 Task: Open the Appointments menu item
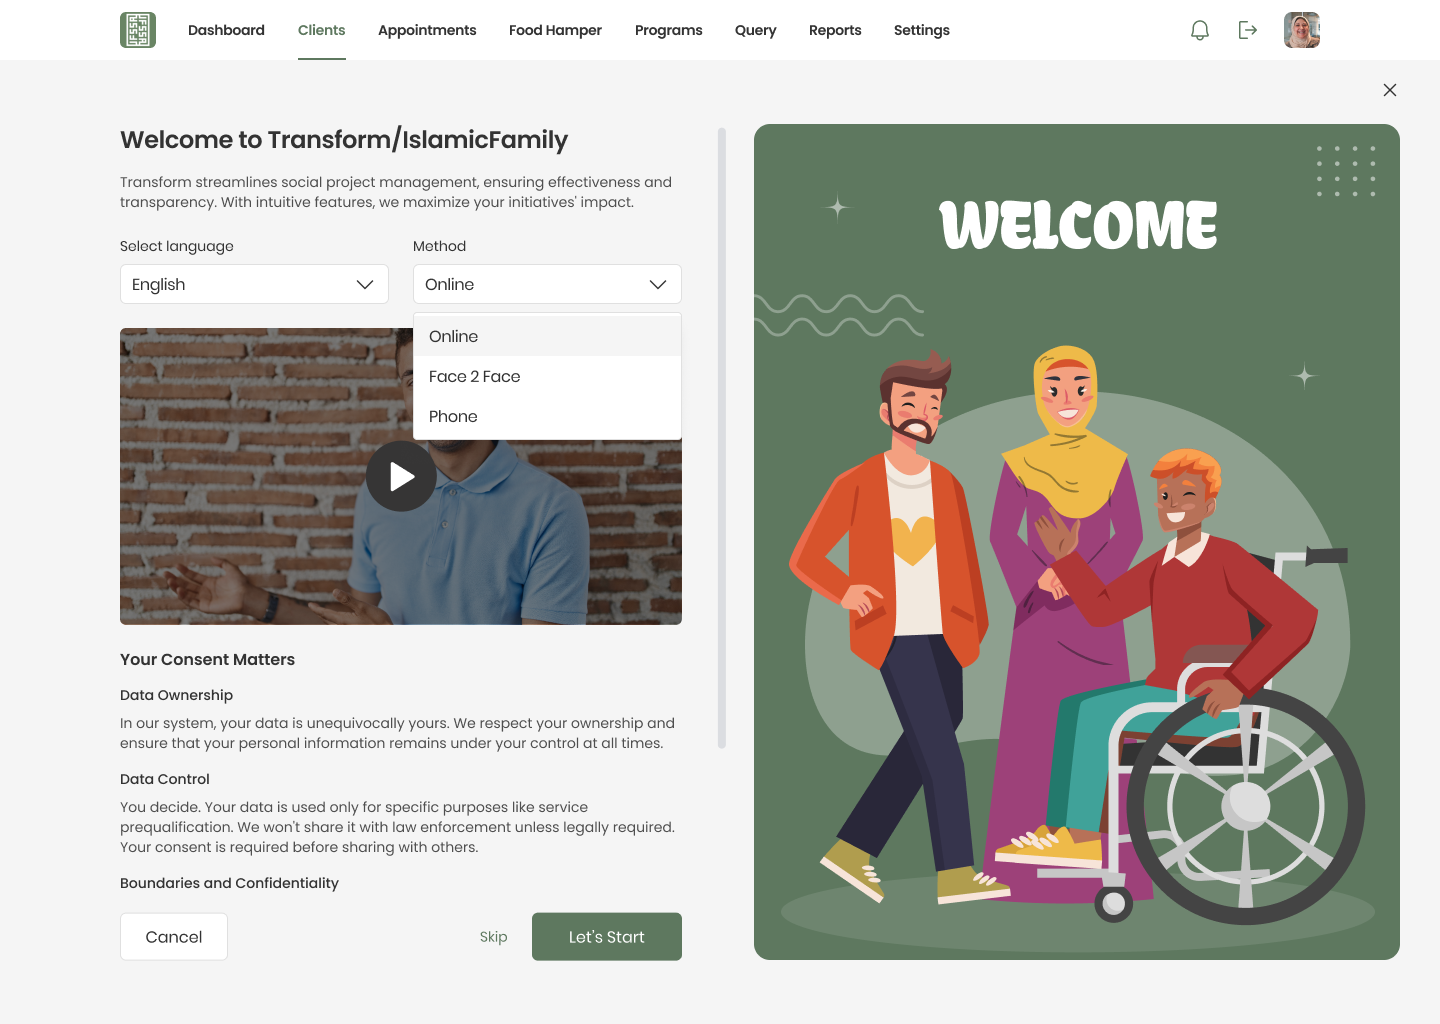(427, 30)
